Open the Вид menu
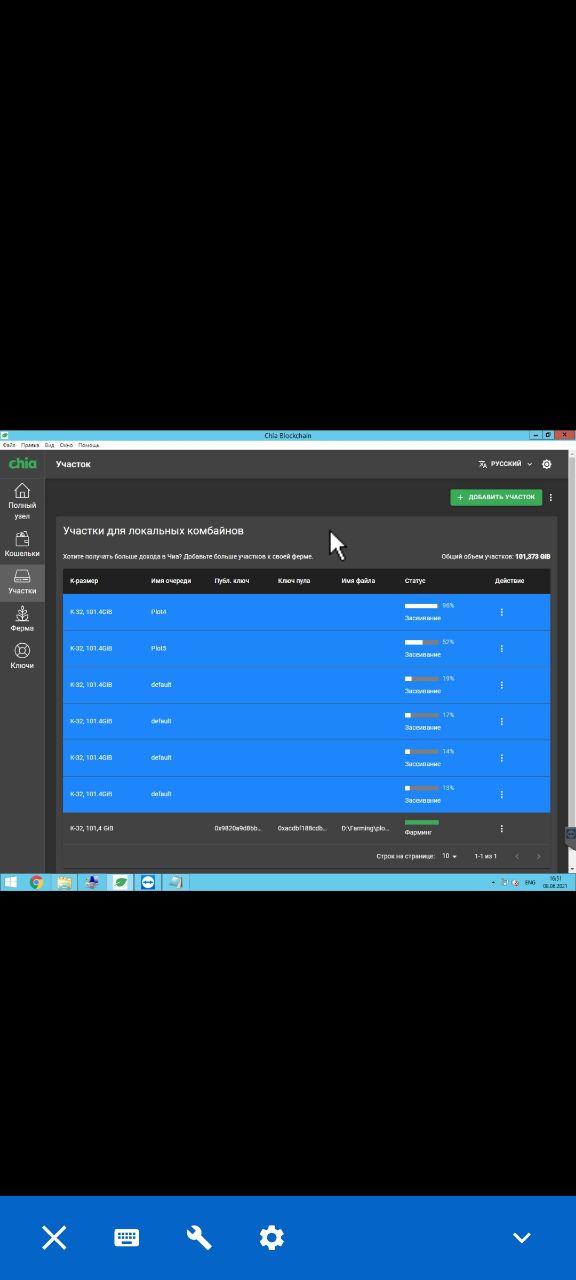Screen dimensions: 576x1280 [50, 444]
